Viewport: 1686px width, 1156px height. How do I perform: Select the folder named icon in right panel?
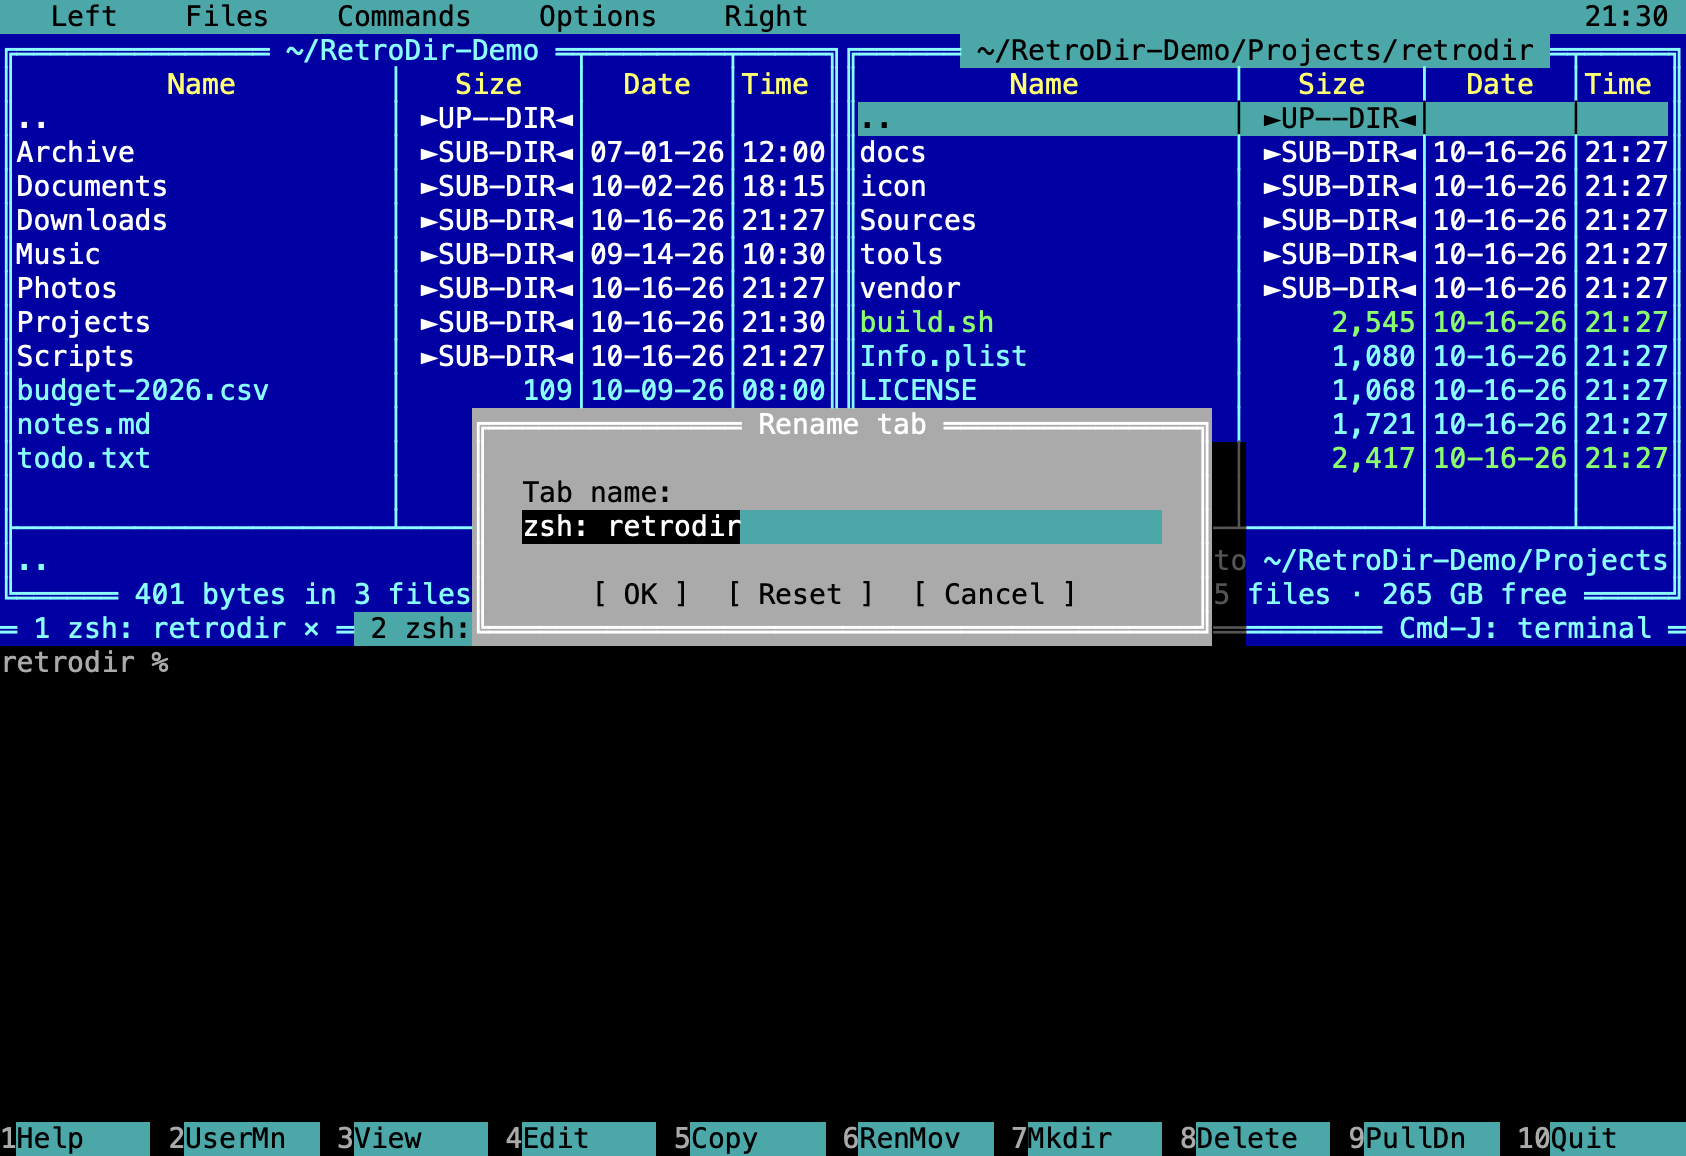pyautogui.click(x=1264, y=187)
